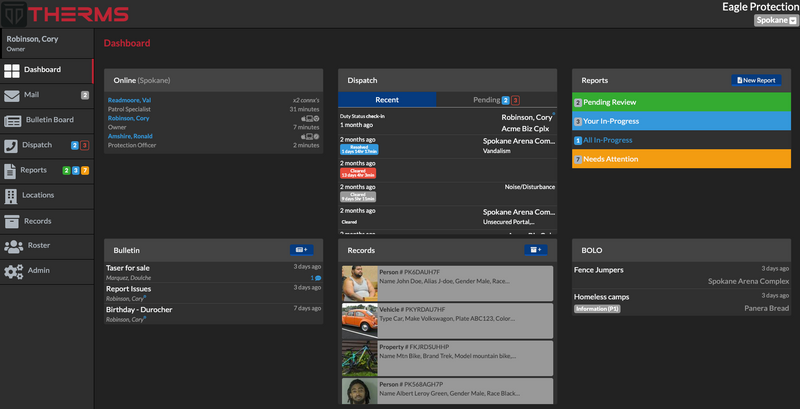Open the blue Your In-Progress bar

(681, 121)
